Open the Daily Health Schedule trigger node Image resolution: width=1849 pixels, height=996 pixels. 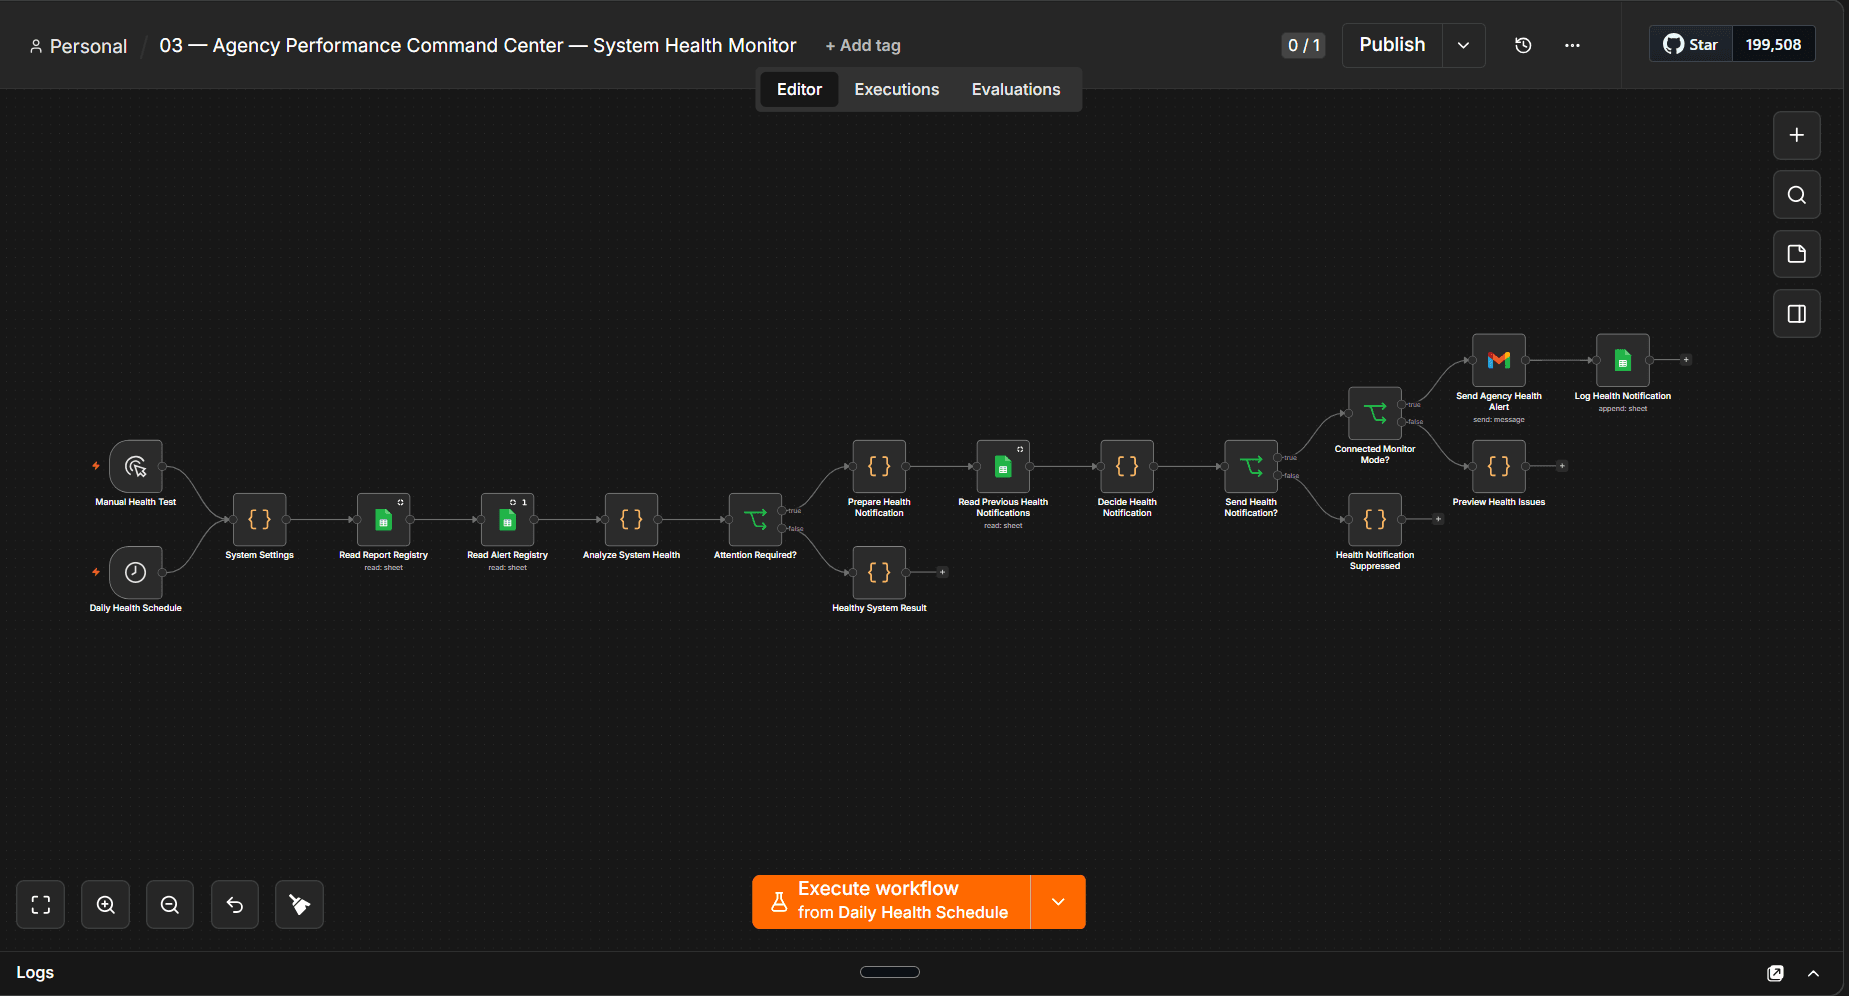pyautogui.click(x=136, y=572)
